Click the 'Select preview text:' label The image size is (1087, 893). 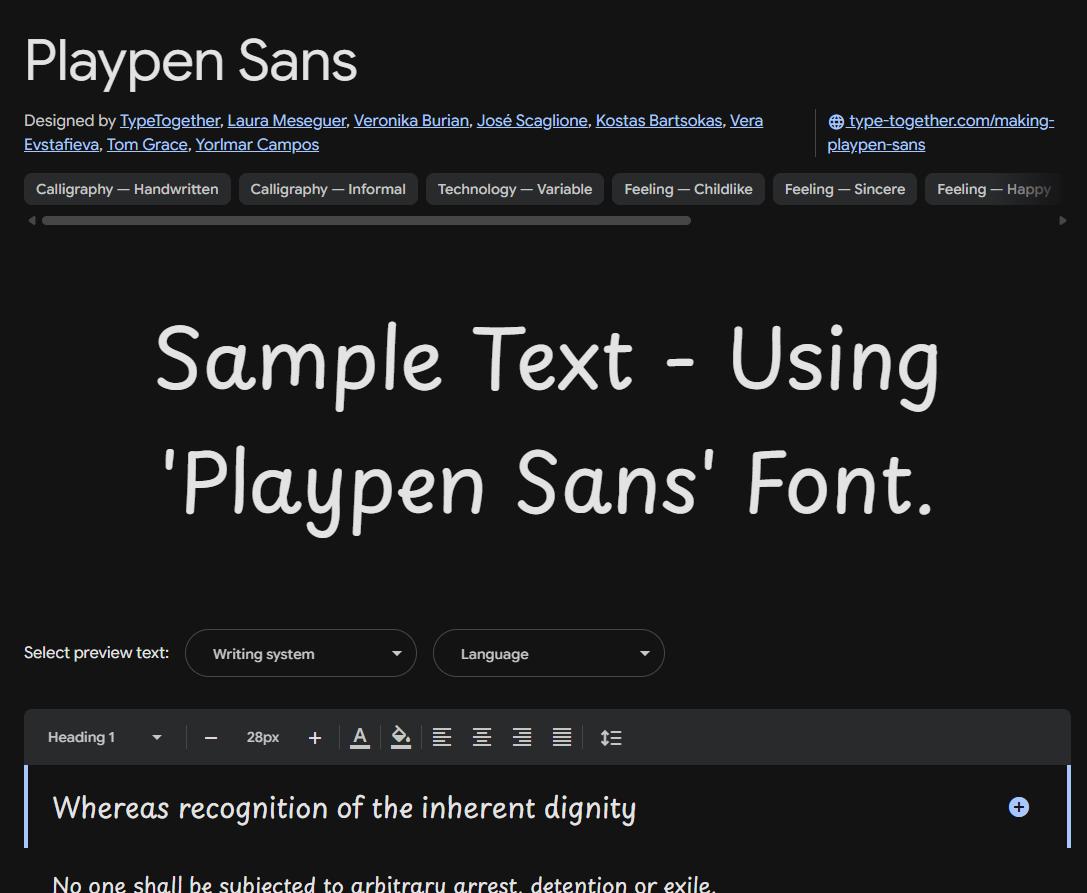coord(96,652)
